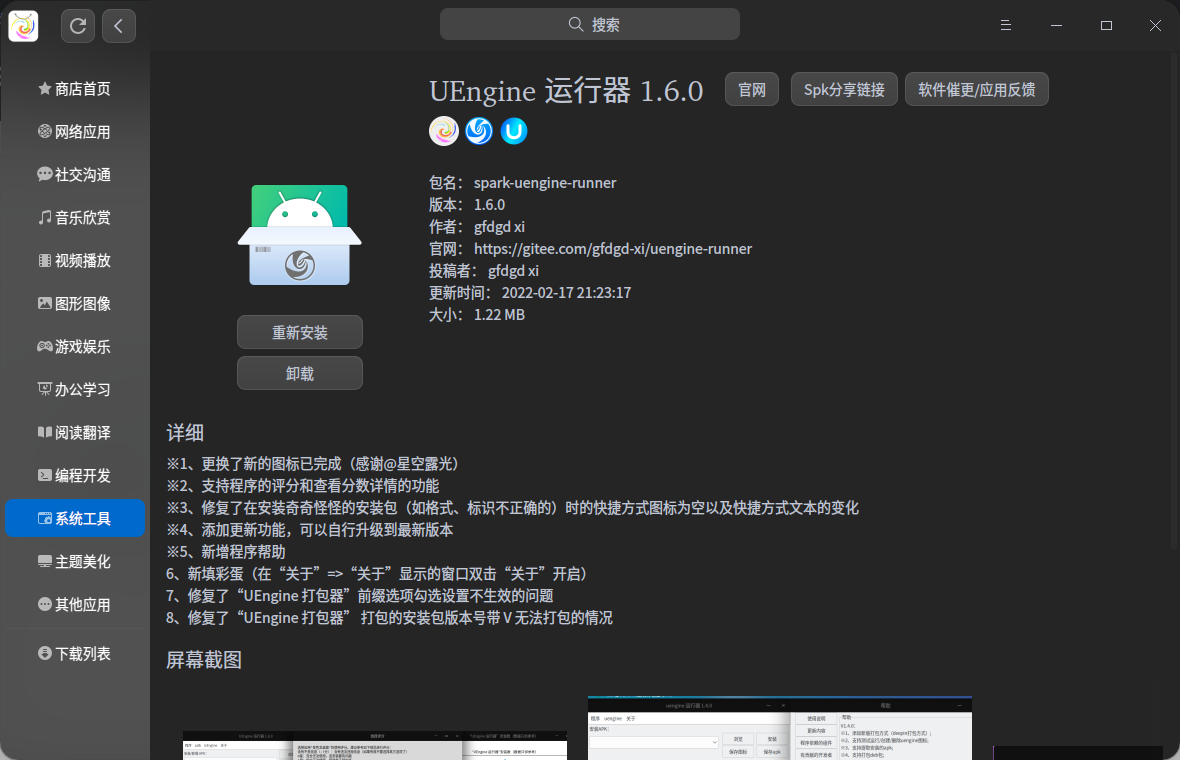Click the 投稿者 gfdgd xi line
The image size is (1180, 760).
(484, 271)
